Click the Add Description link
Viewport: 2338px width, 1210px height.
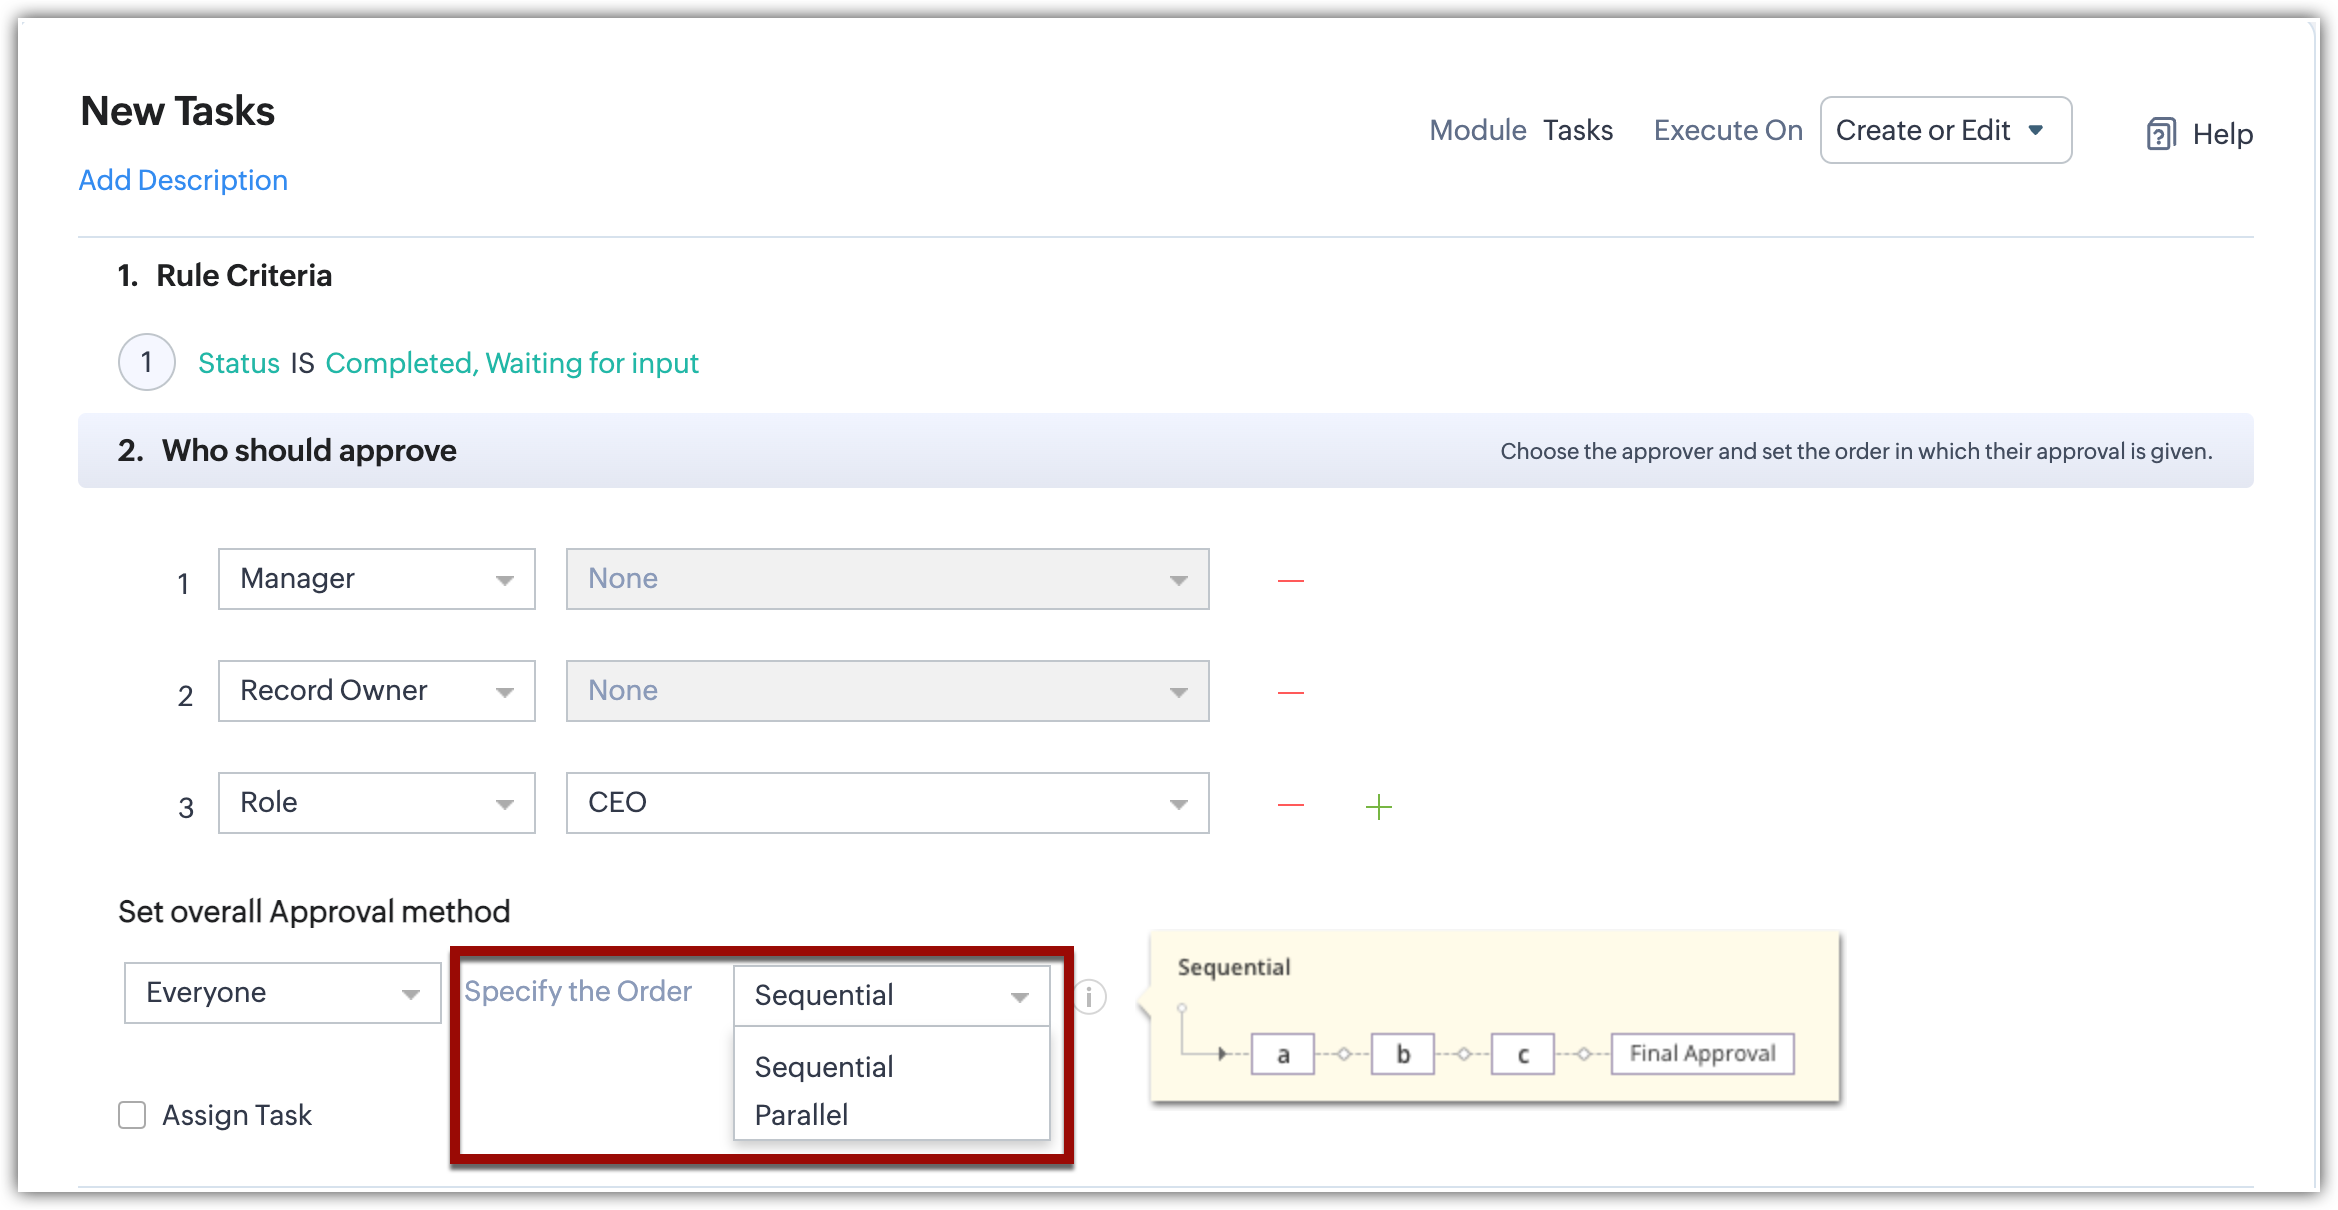point(183,180)
